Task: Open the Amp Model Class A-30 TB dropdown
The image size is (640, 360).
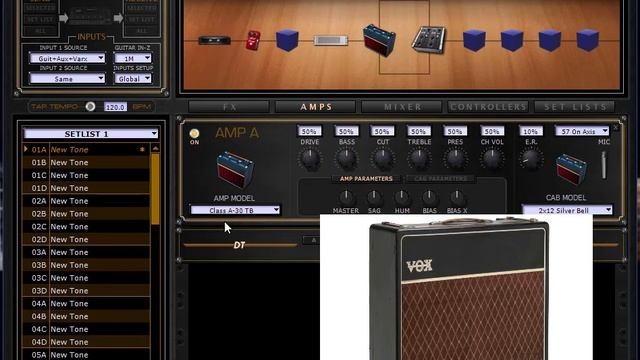Action: point(235,210)
